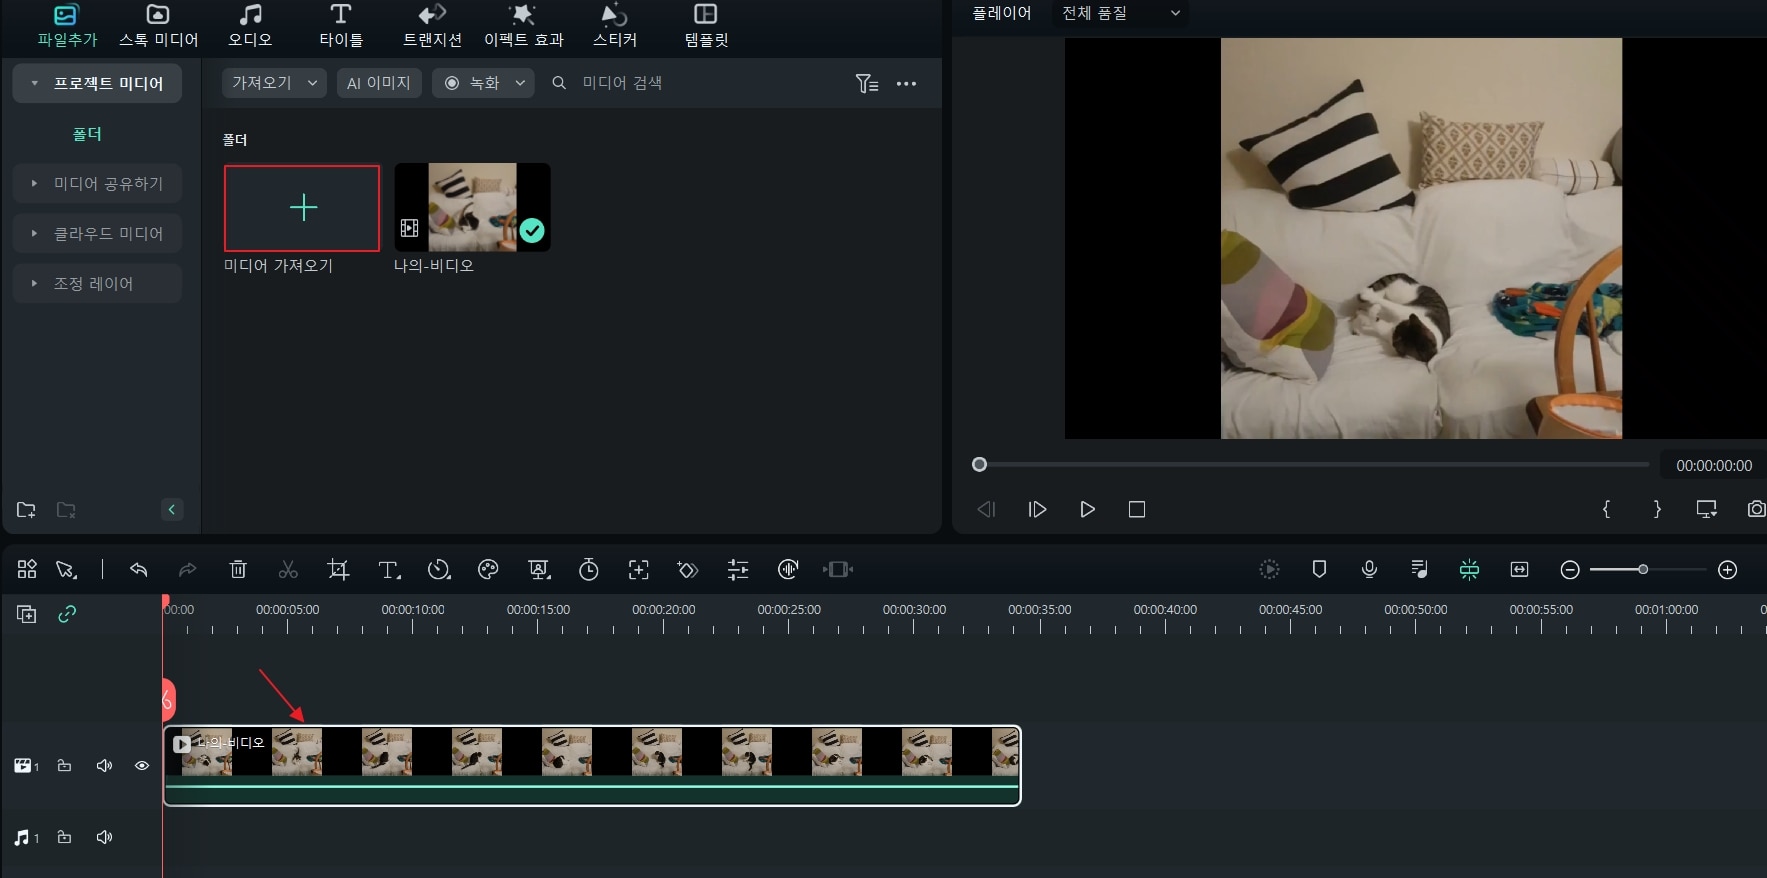The height and width of the screenshot is (878, 1767).
Task: Open the 가져오기 import dropdown
Action: point(274,83)
